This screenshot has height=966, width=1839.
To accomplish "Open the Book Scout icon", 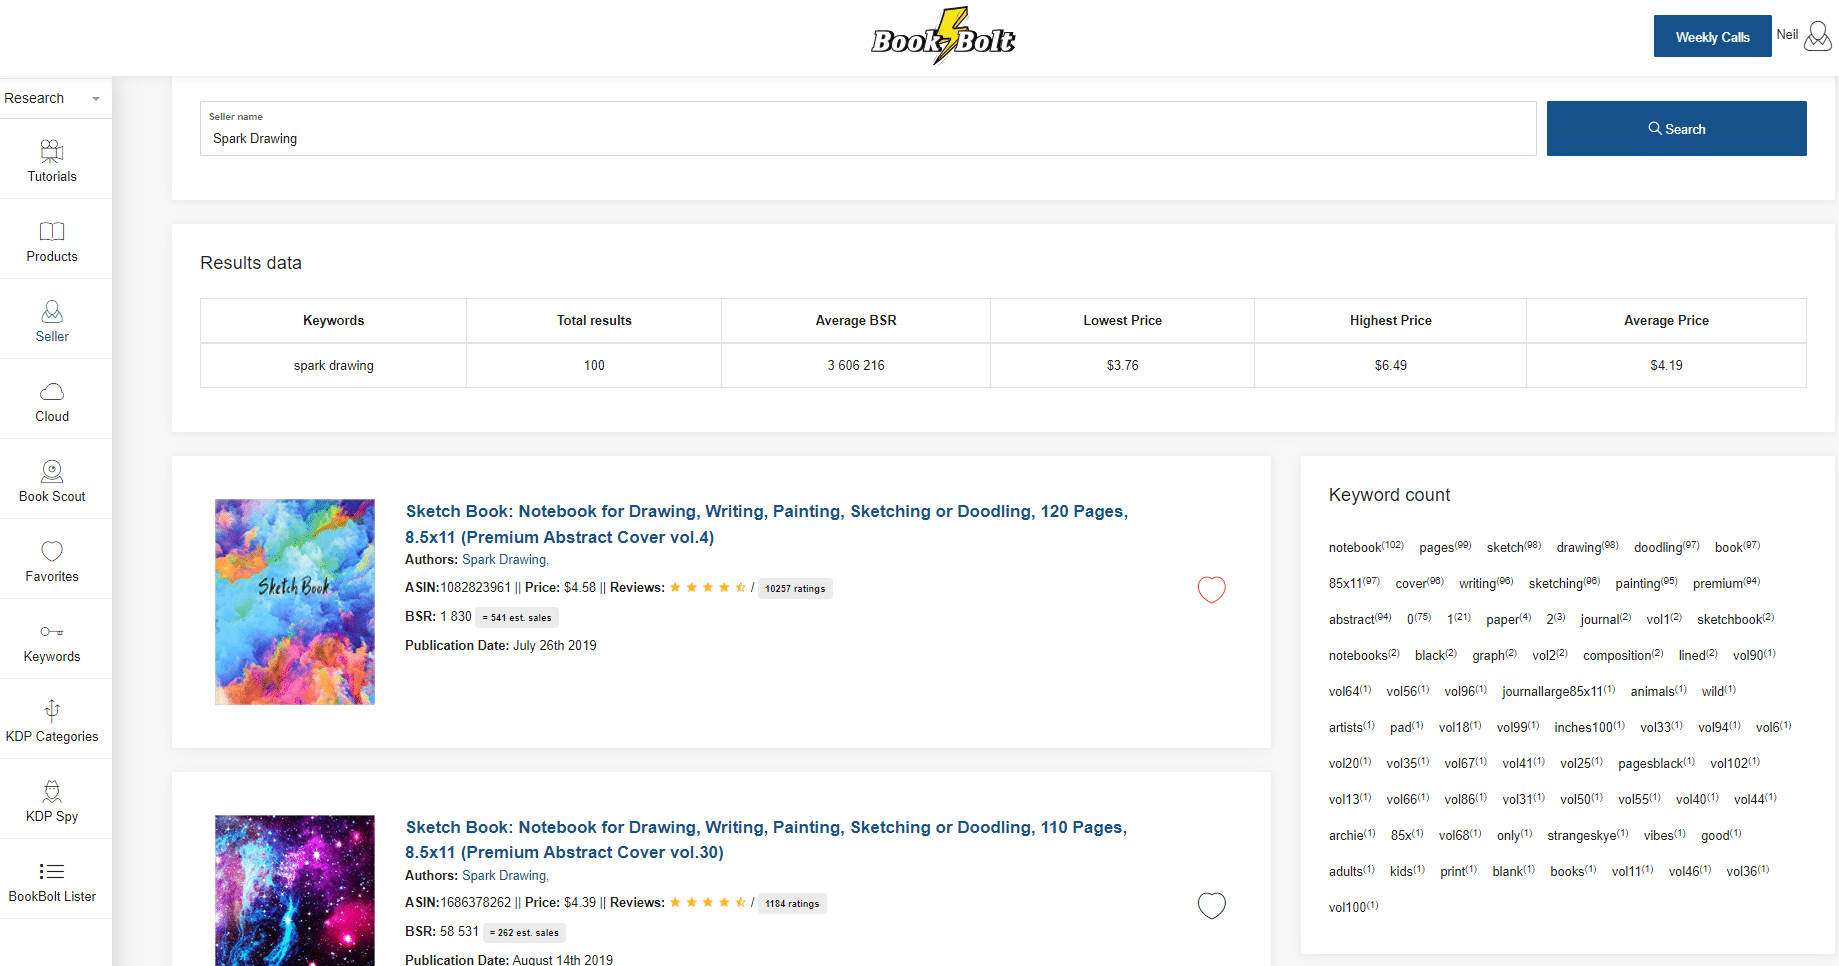I will [52, 471].
